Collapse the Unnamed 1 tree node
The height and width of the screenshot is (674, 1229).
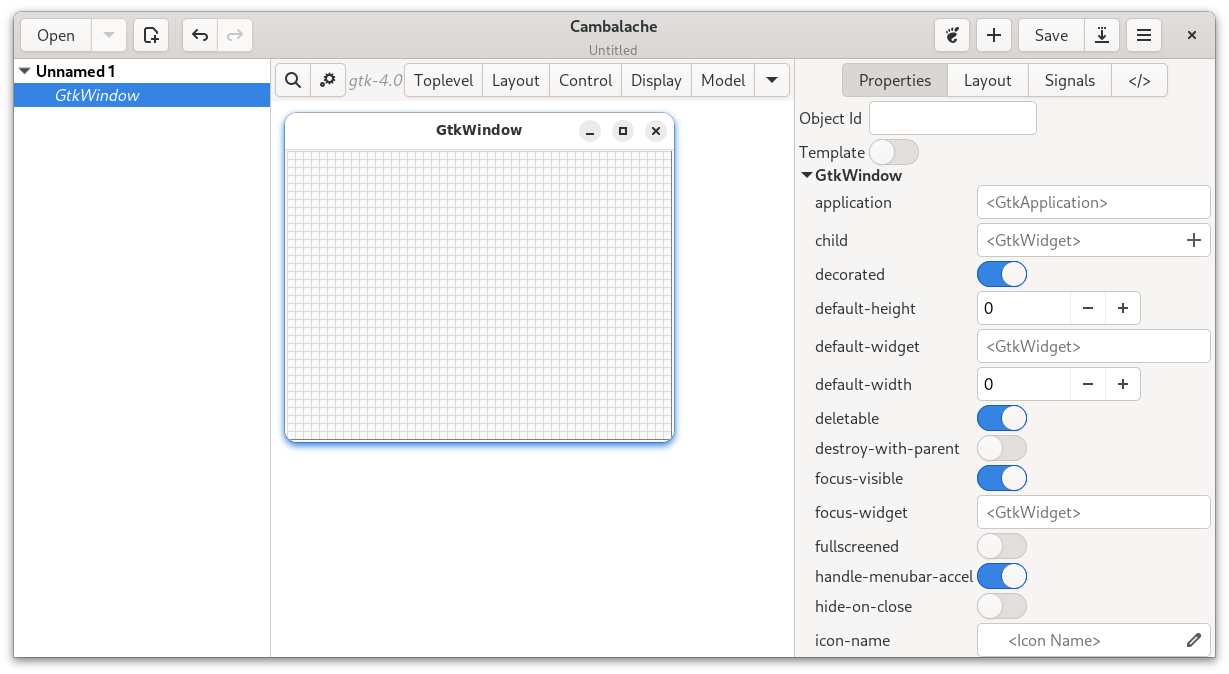[x=25, y=71]
